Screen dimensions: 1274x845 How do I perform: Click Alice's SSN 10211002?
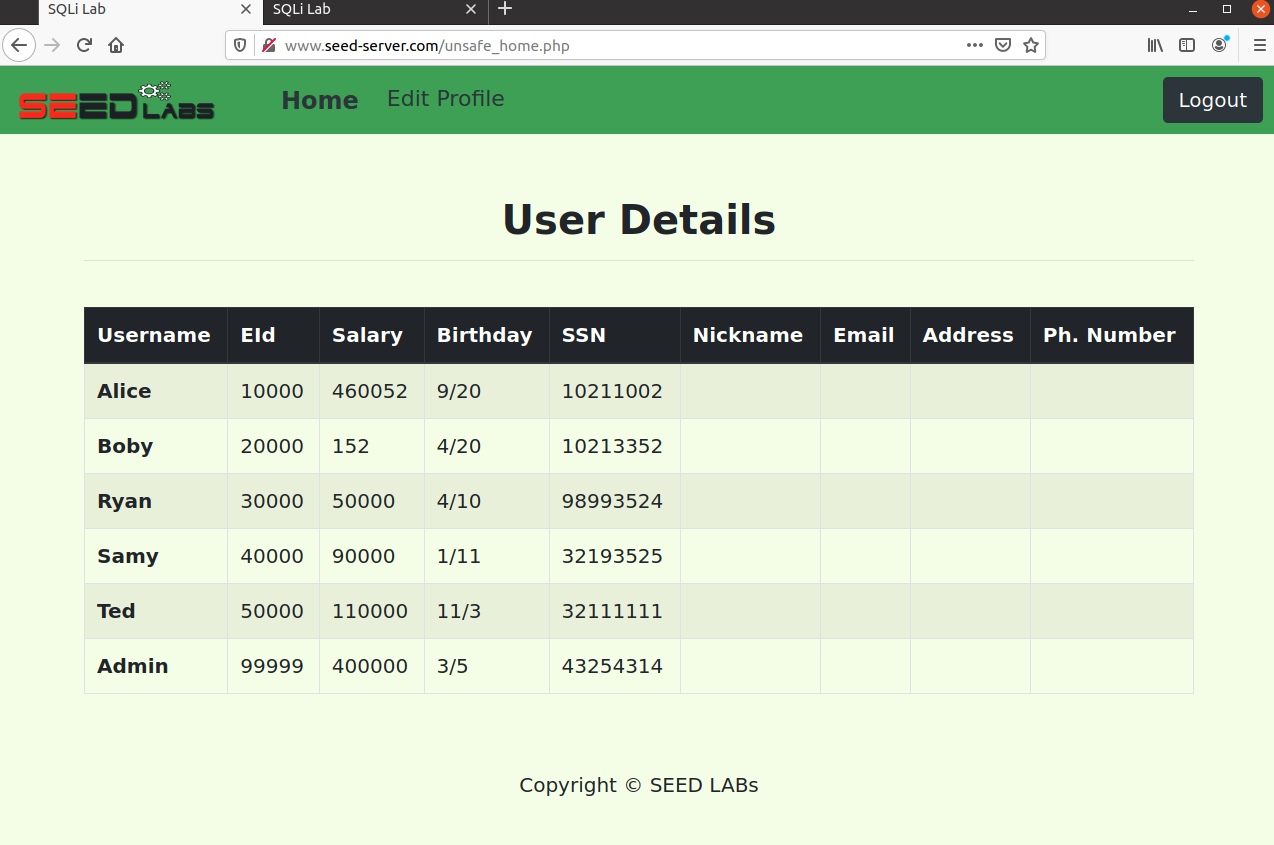point(612,391)
